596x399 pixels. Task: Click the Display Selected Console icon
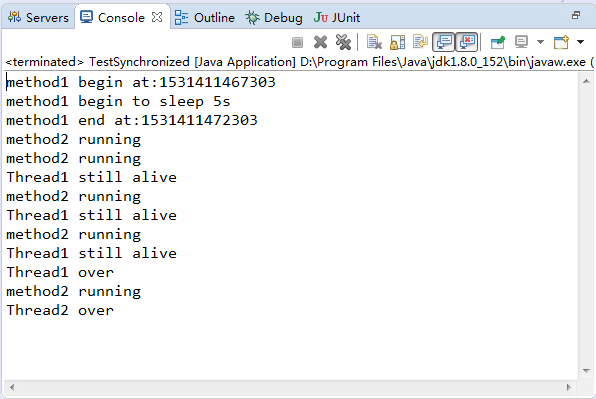[x=521, y=42]
